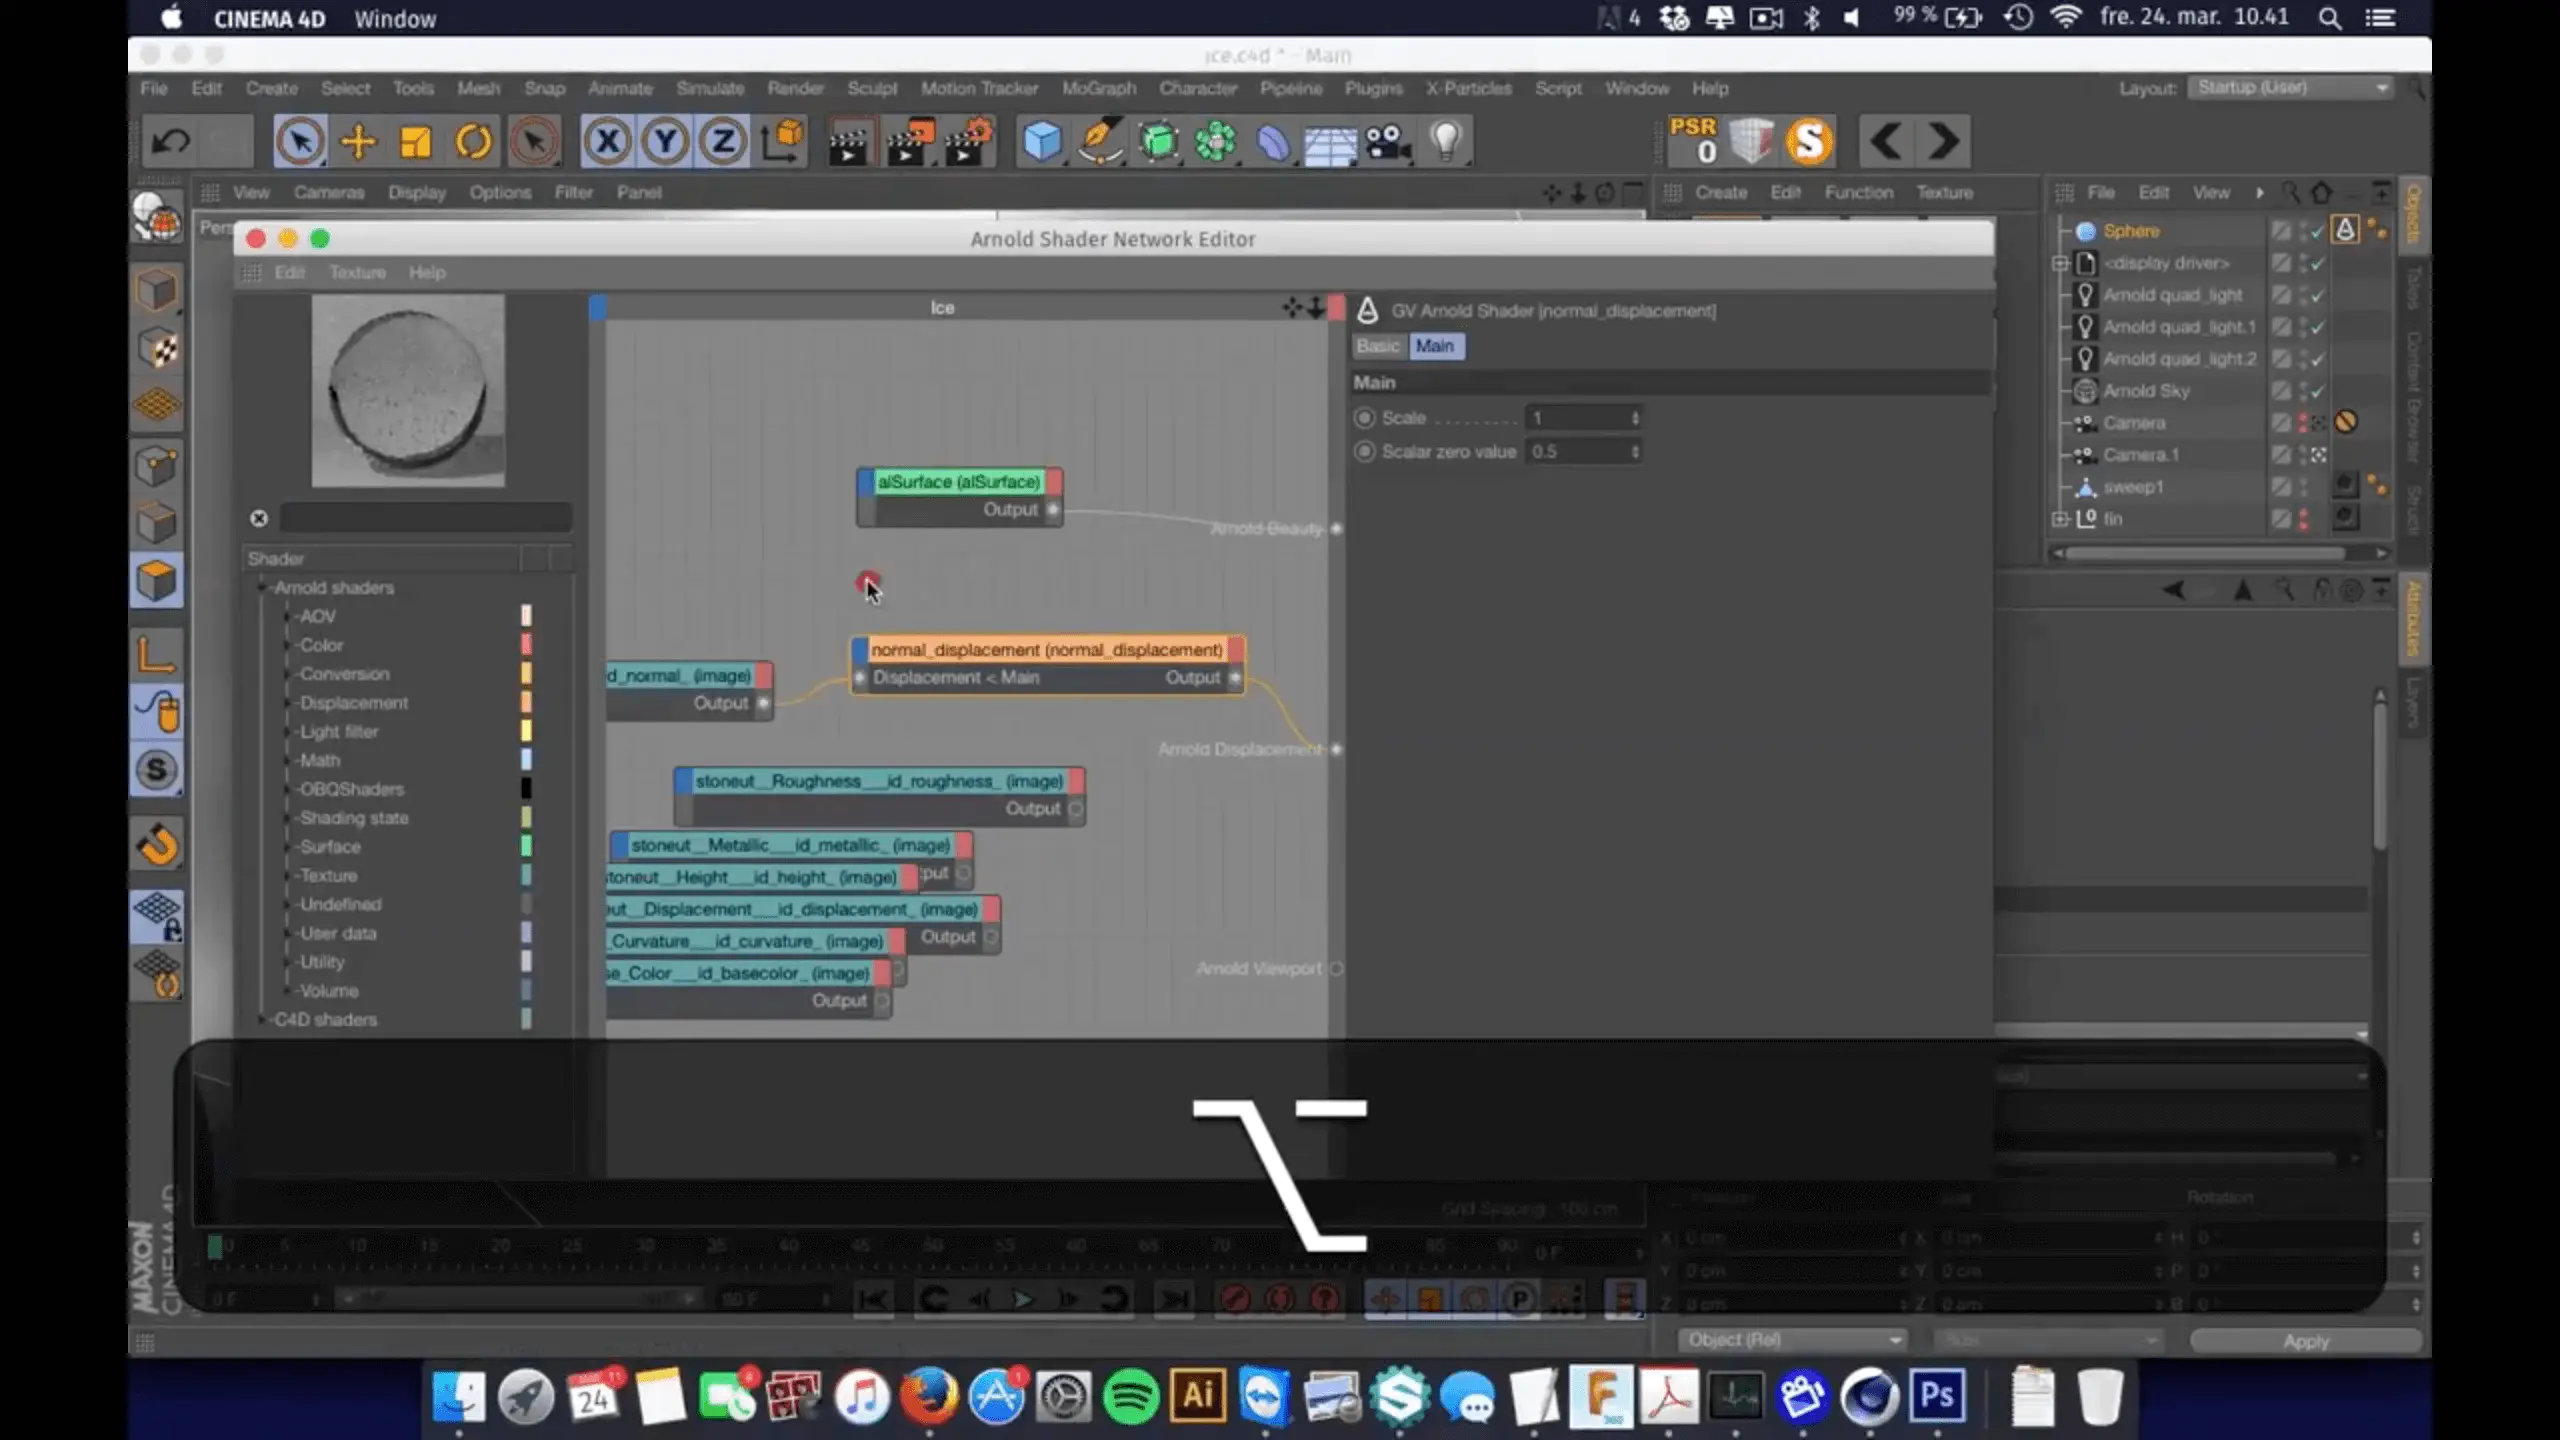
Task: Toggle the X axis lock
Action: 607,142
